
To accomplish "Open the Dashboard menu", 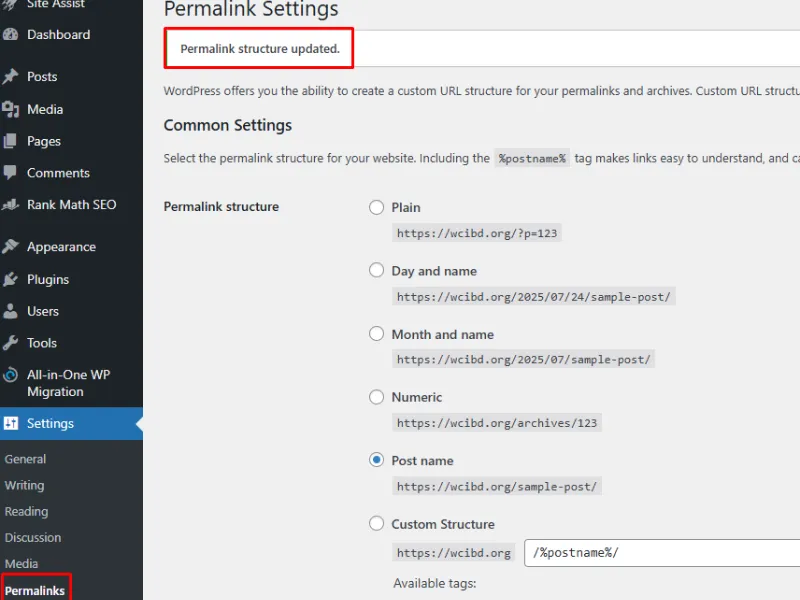I will [59, 35].
